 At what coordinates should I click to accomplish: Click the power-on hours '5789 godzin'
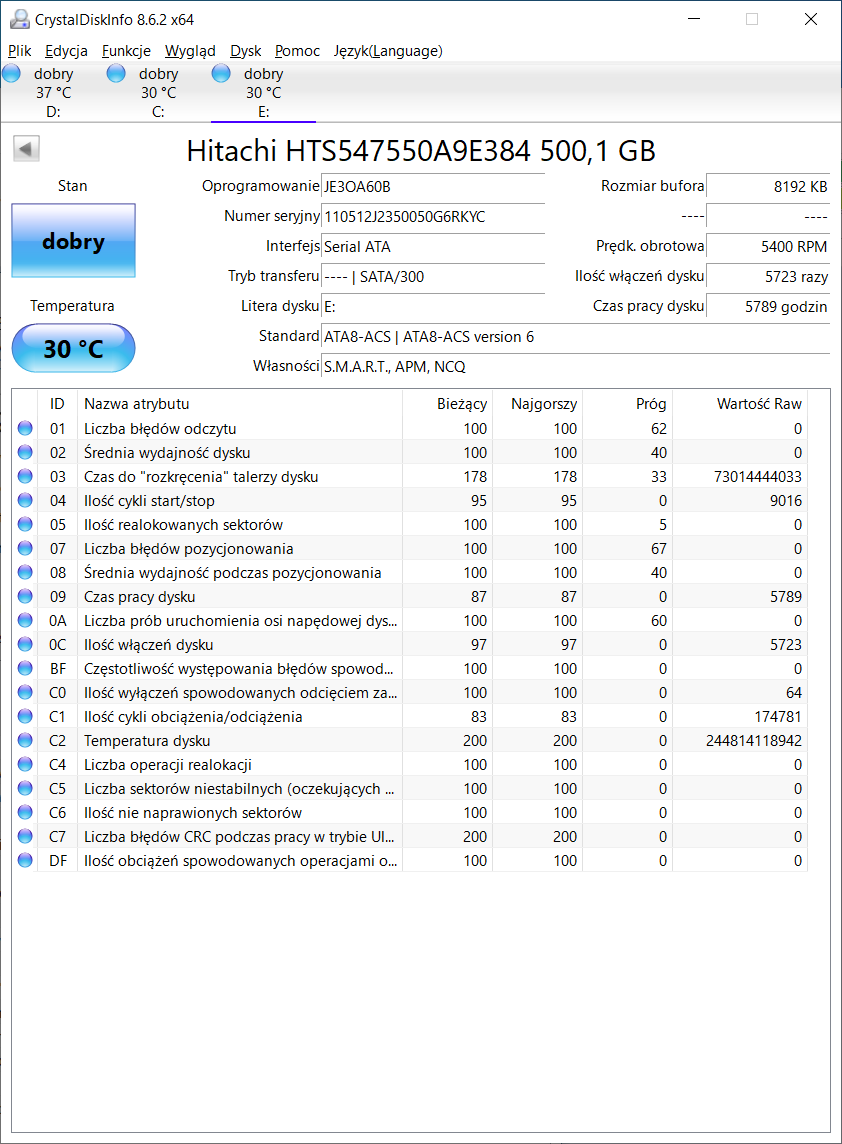pyautogui.click(x=768, y=306)
